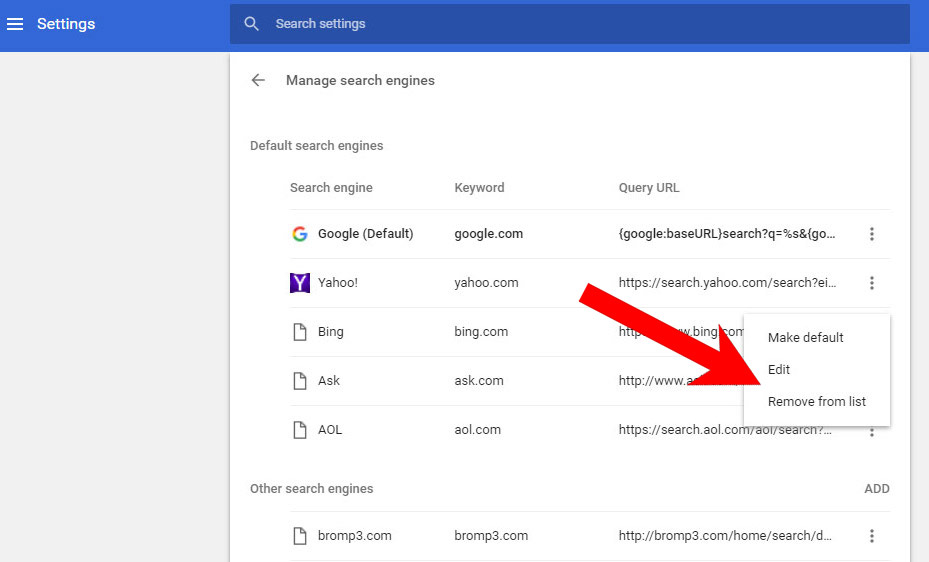Click the yahoo.com keyword

click(486, 283)
